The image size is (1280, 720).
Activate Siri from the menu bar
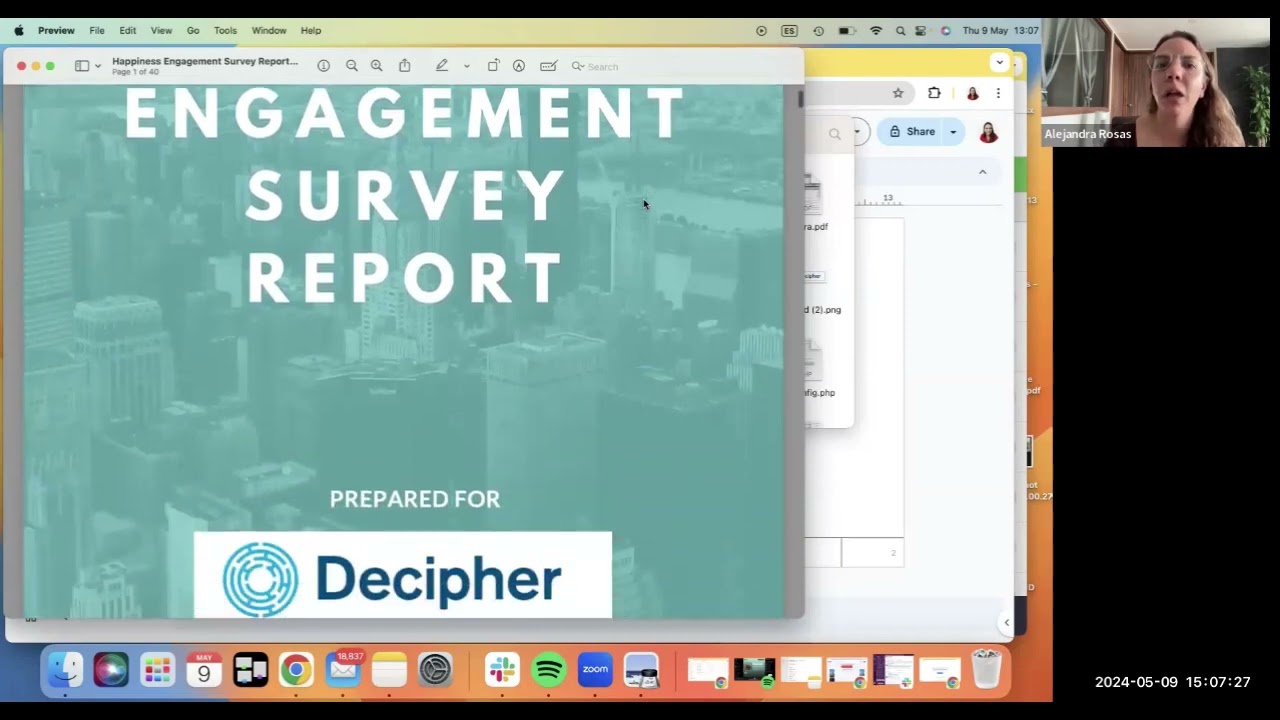(x=945, y=31)
